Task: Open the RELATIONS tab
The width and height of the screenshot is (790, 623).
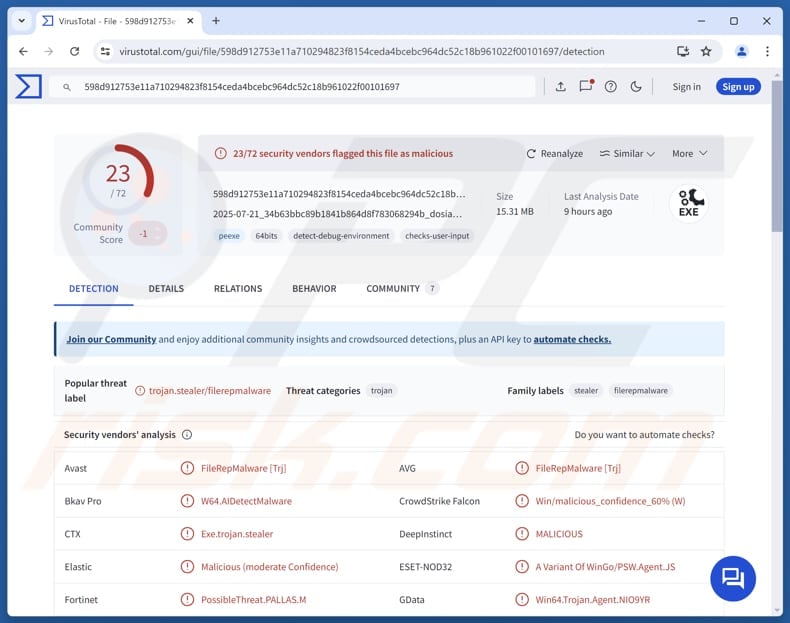Action: pyautogui.click(x=238, y=289)
